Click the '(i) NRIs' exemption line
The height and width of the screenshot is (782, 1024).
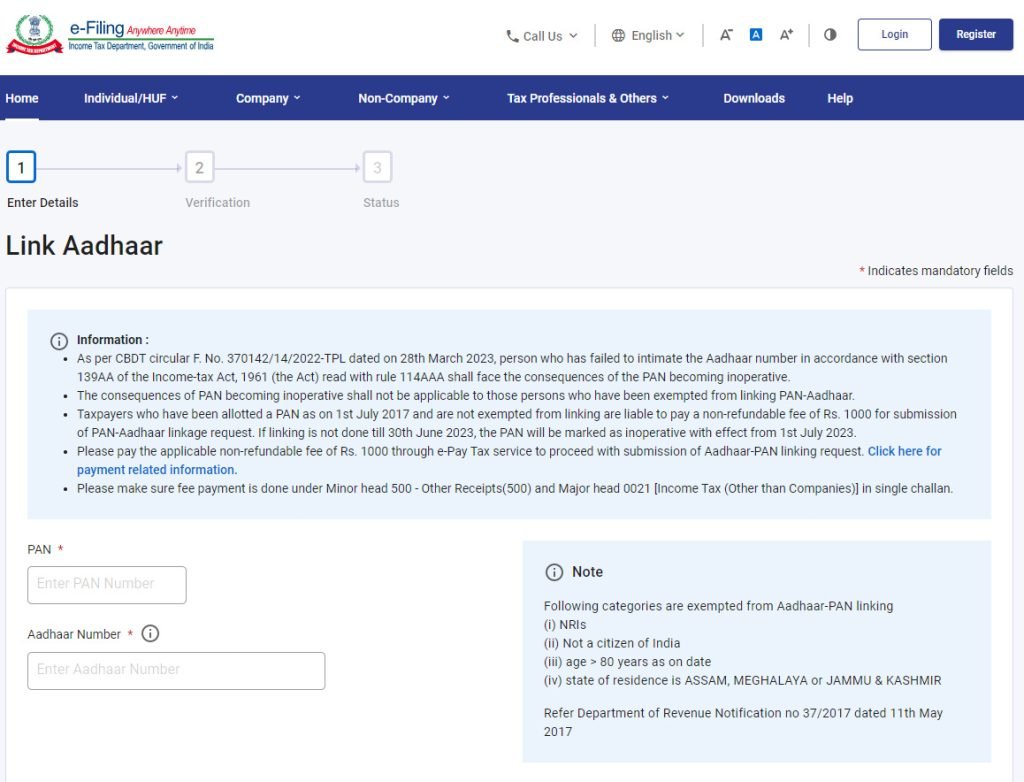[565, 625]
